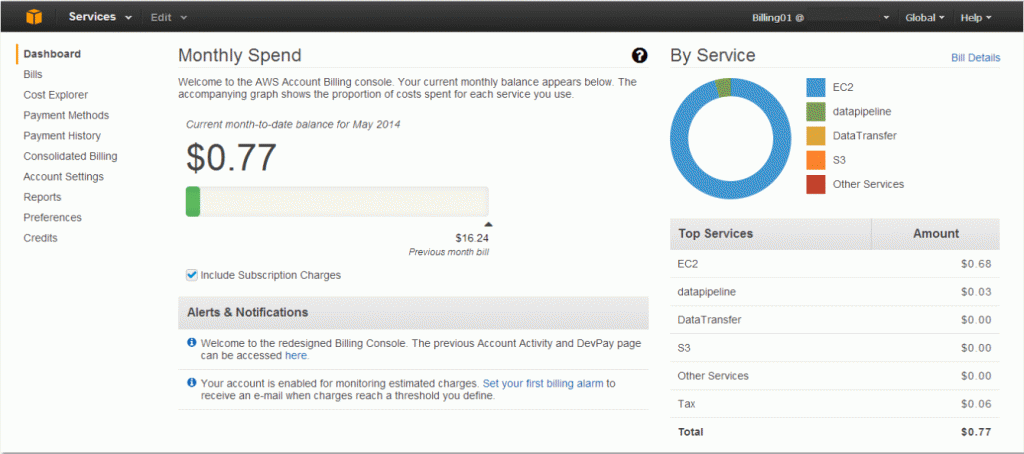Click the previous month bill triangle marker

pos(488,224)
